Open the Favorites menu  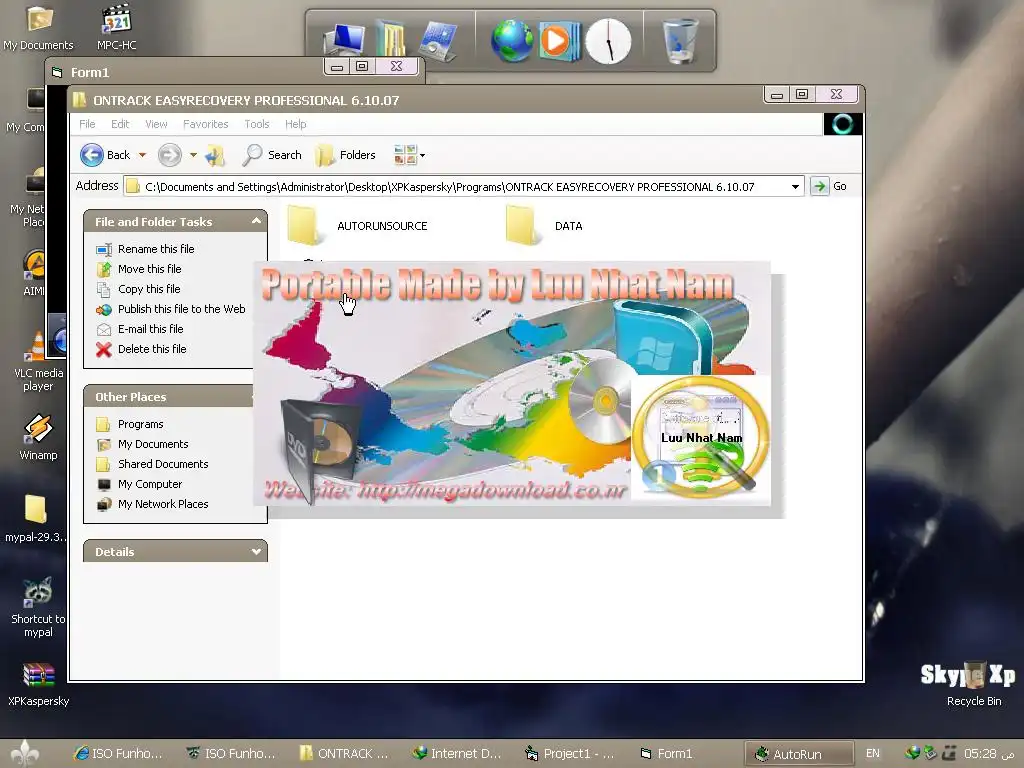[206, 124]
